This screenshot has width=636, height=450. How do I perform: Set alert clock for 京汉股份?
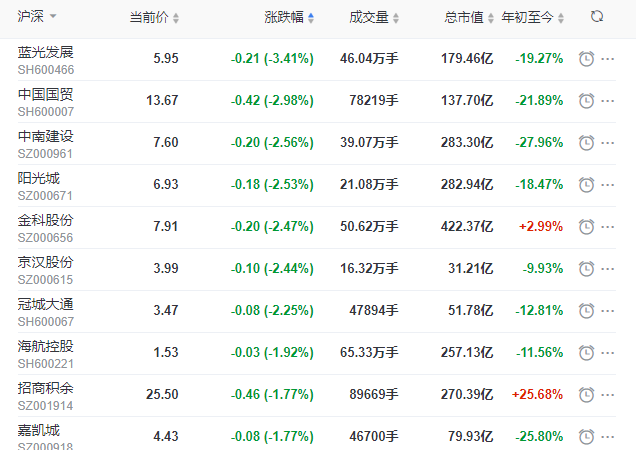(x=586, y=269)
